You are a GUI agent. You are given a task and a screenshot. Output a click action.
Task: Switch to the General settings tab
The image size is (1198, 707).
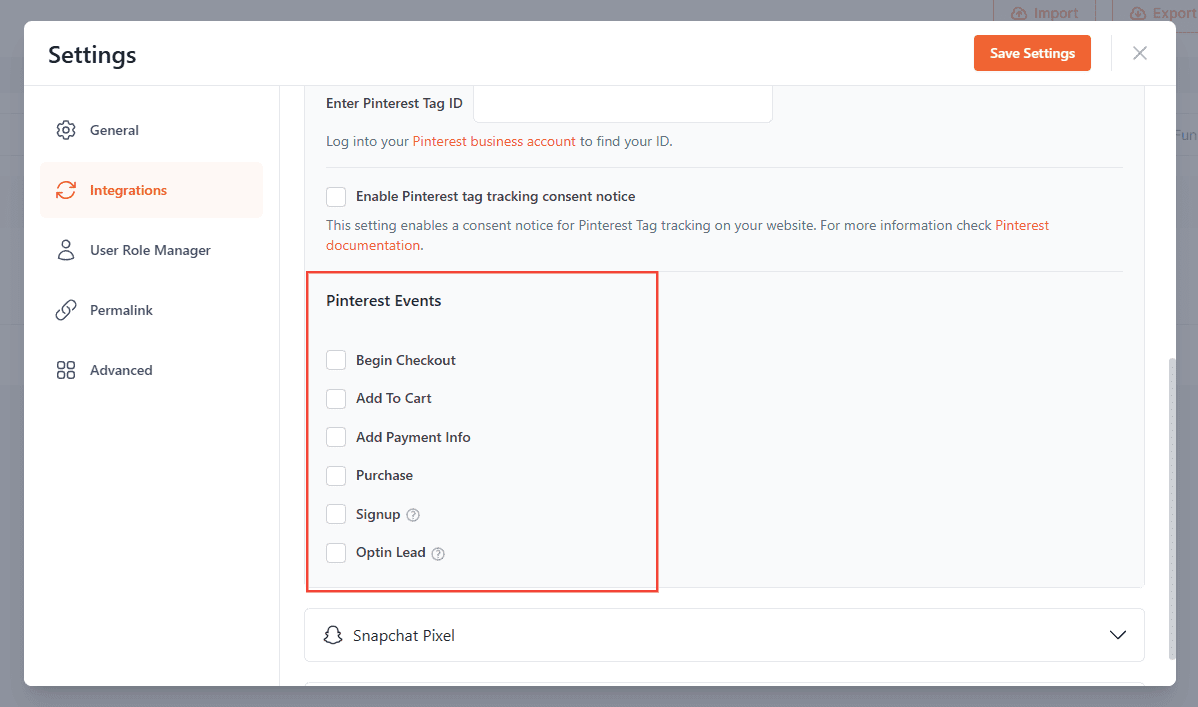[x=114, y=130]
